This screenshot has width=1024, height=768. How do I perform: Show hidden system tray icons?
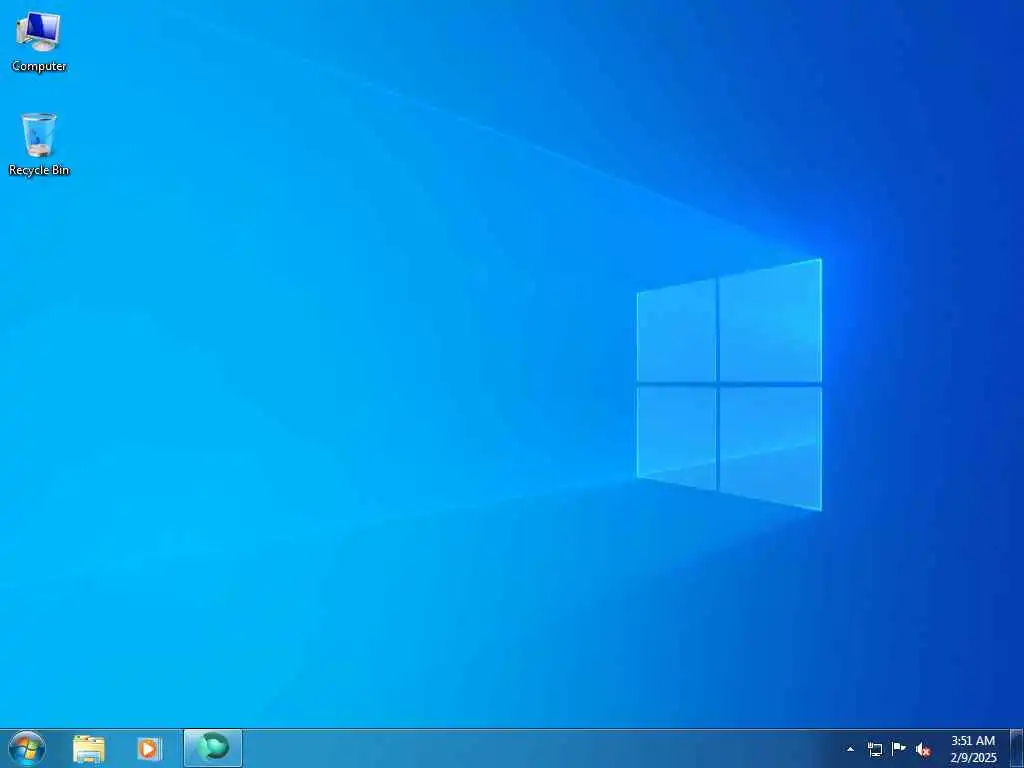pyautogui.click(x=850, y=749)
